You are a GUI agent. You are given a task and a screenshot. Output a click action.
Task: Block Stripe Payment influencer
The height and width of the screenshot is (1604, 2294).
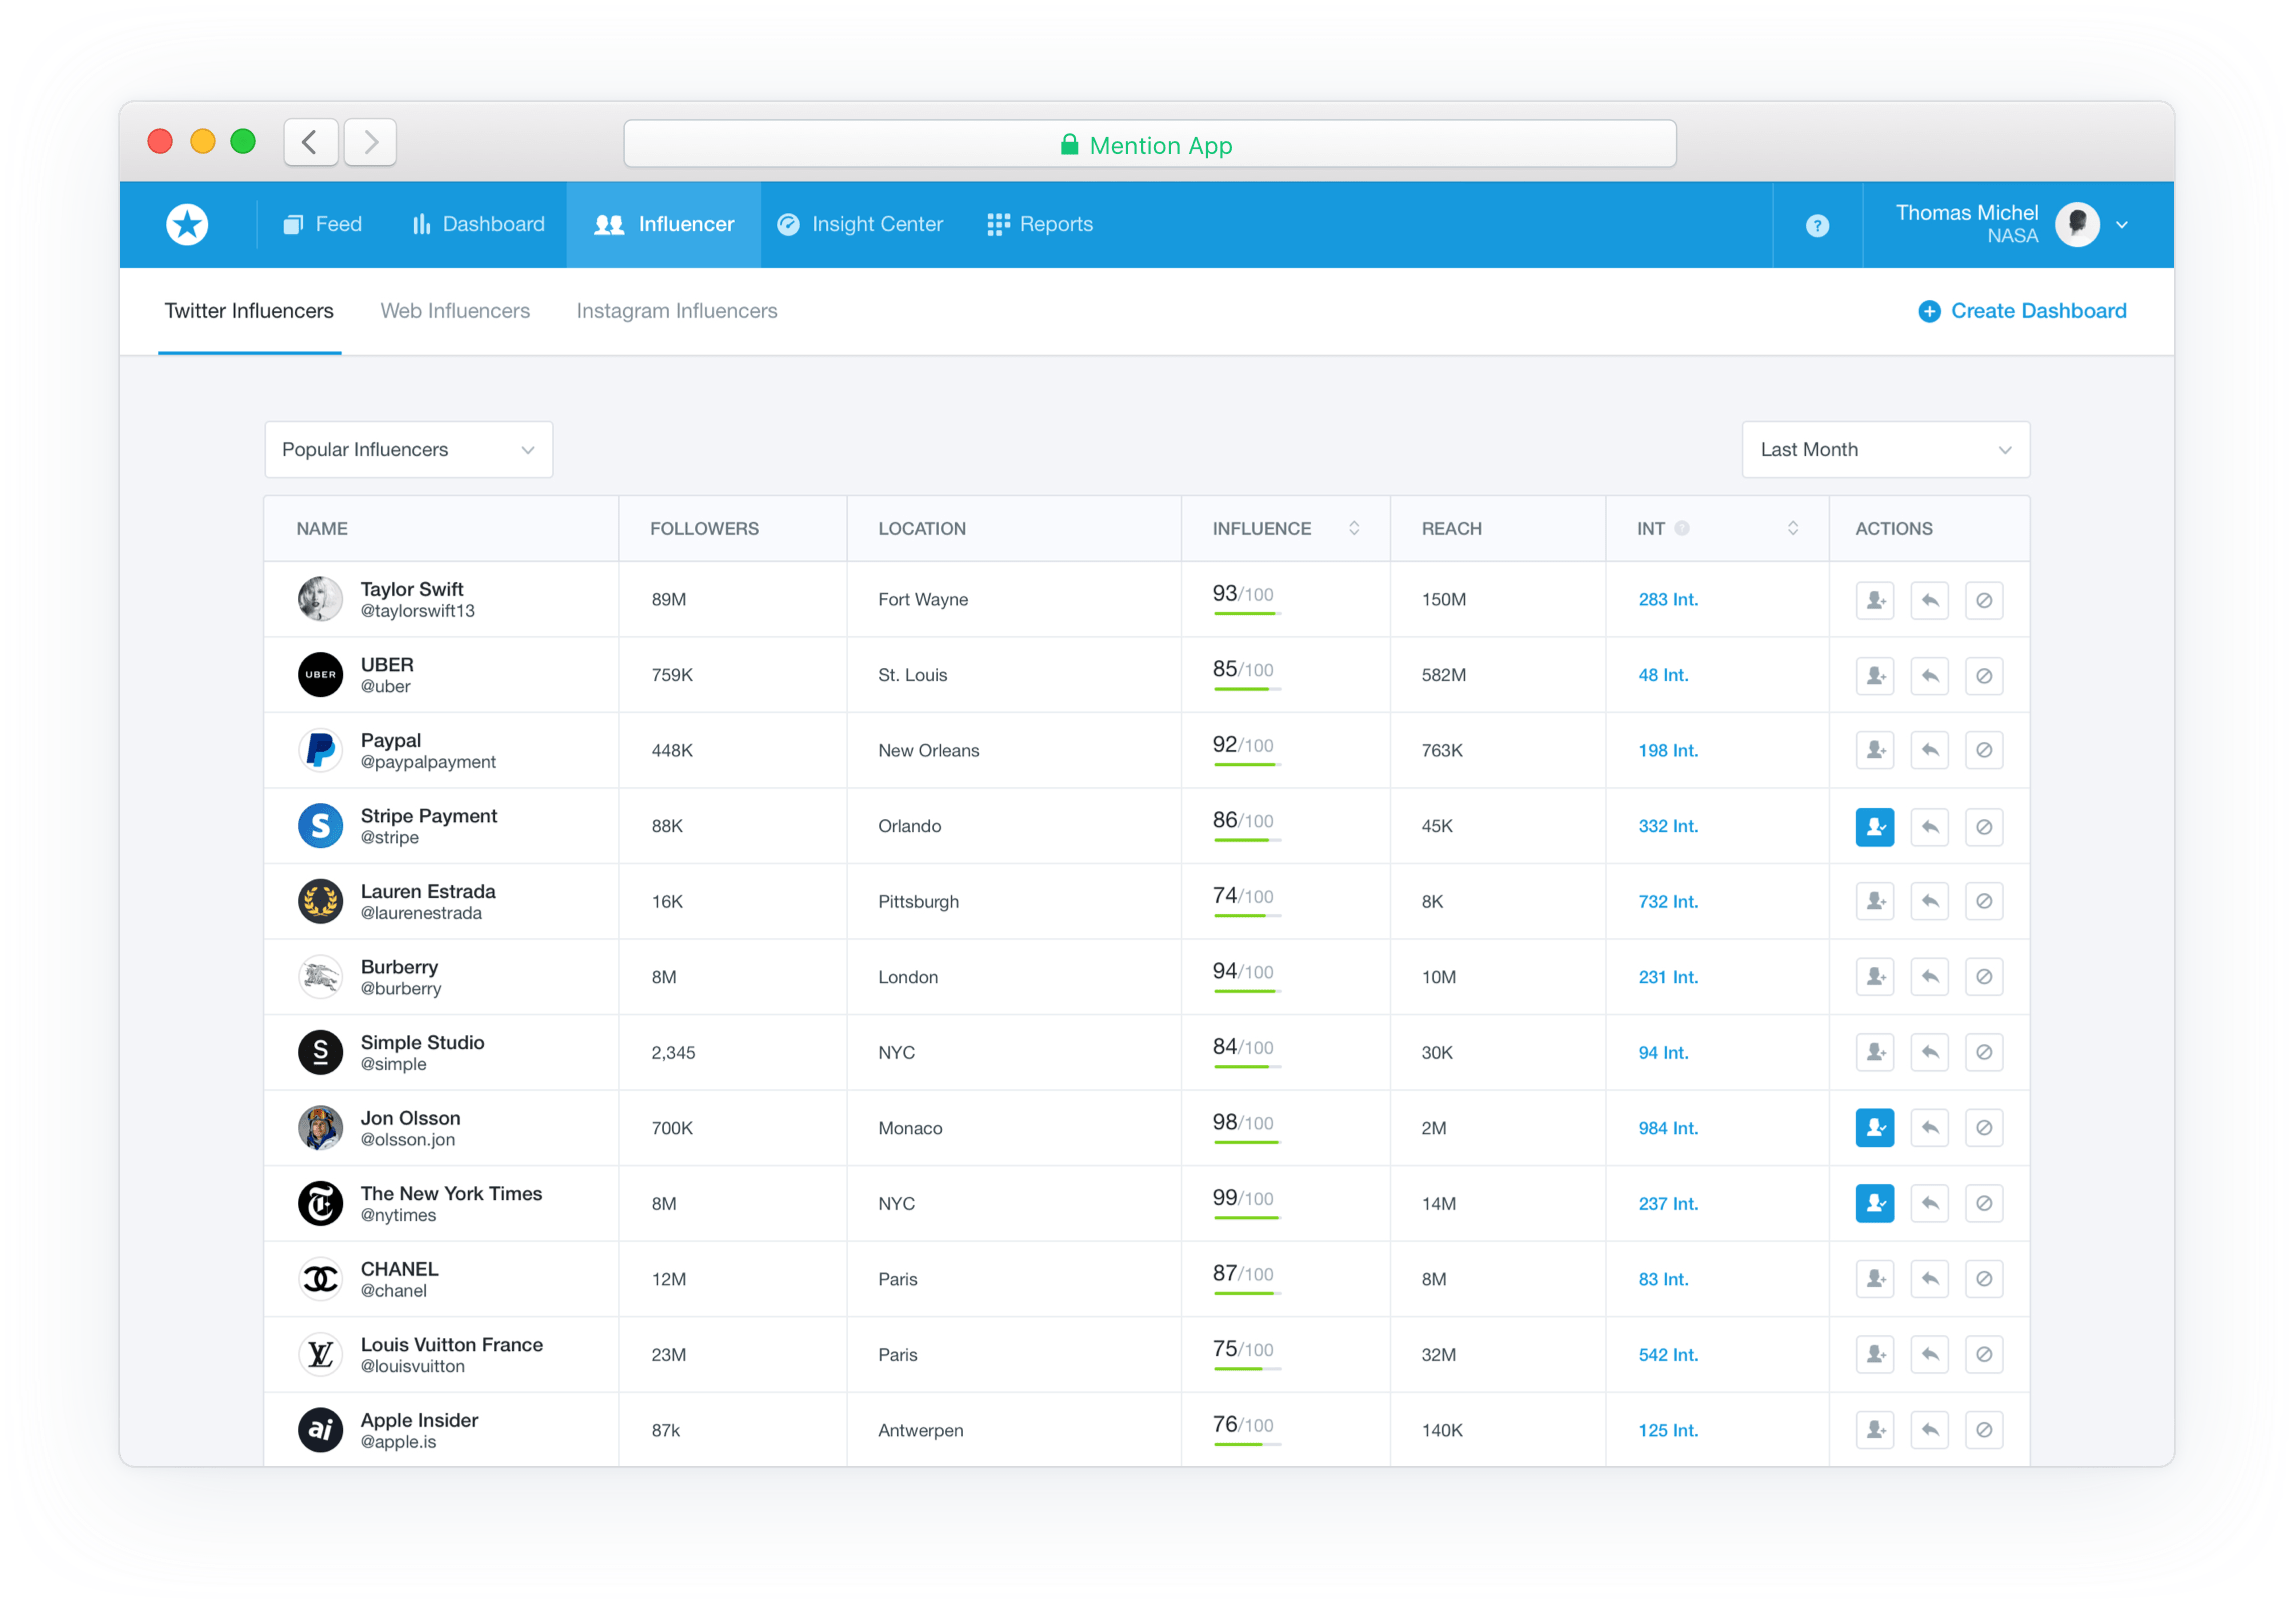click(x=1983, y=827)
